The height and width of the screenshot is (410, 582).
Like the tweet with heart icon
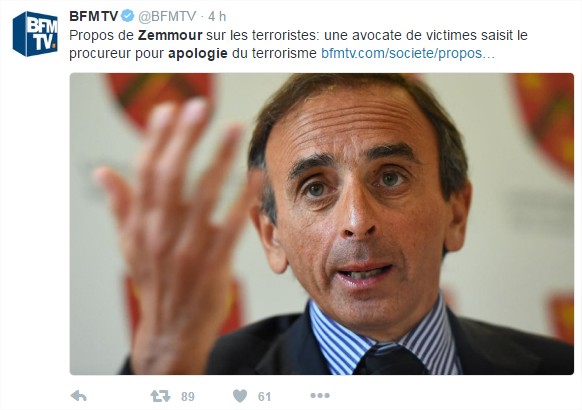pyautogui.click(x=240, y=396)
